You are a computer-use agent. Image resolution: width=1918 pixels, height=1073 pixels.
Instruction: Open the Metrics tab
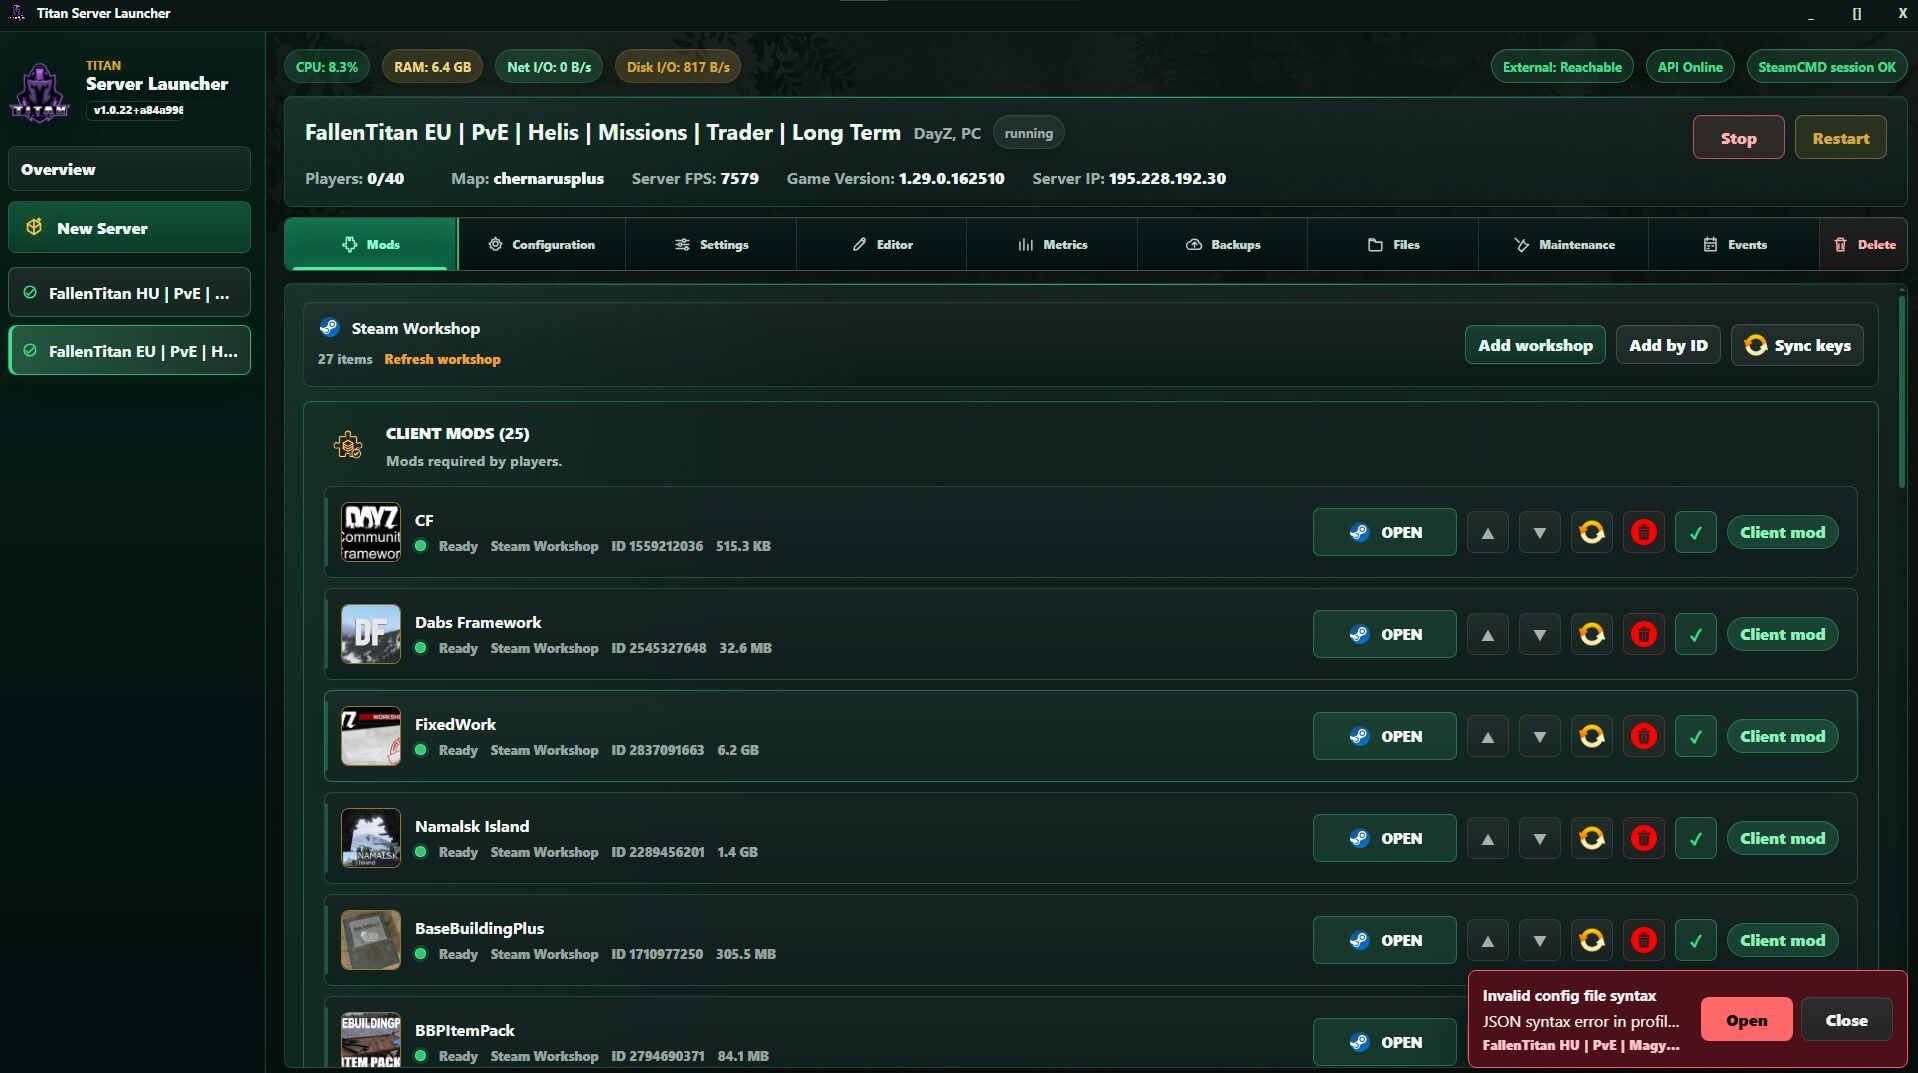(1052, 244)
